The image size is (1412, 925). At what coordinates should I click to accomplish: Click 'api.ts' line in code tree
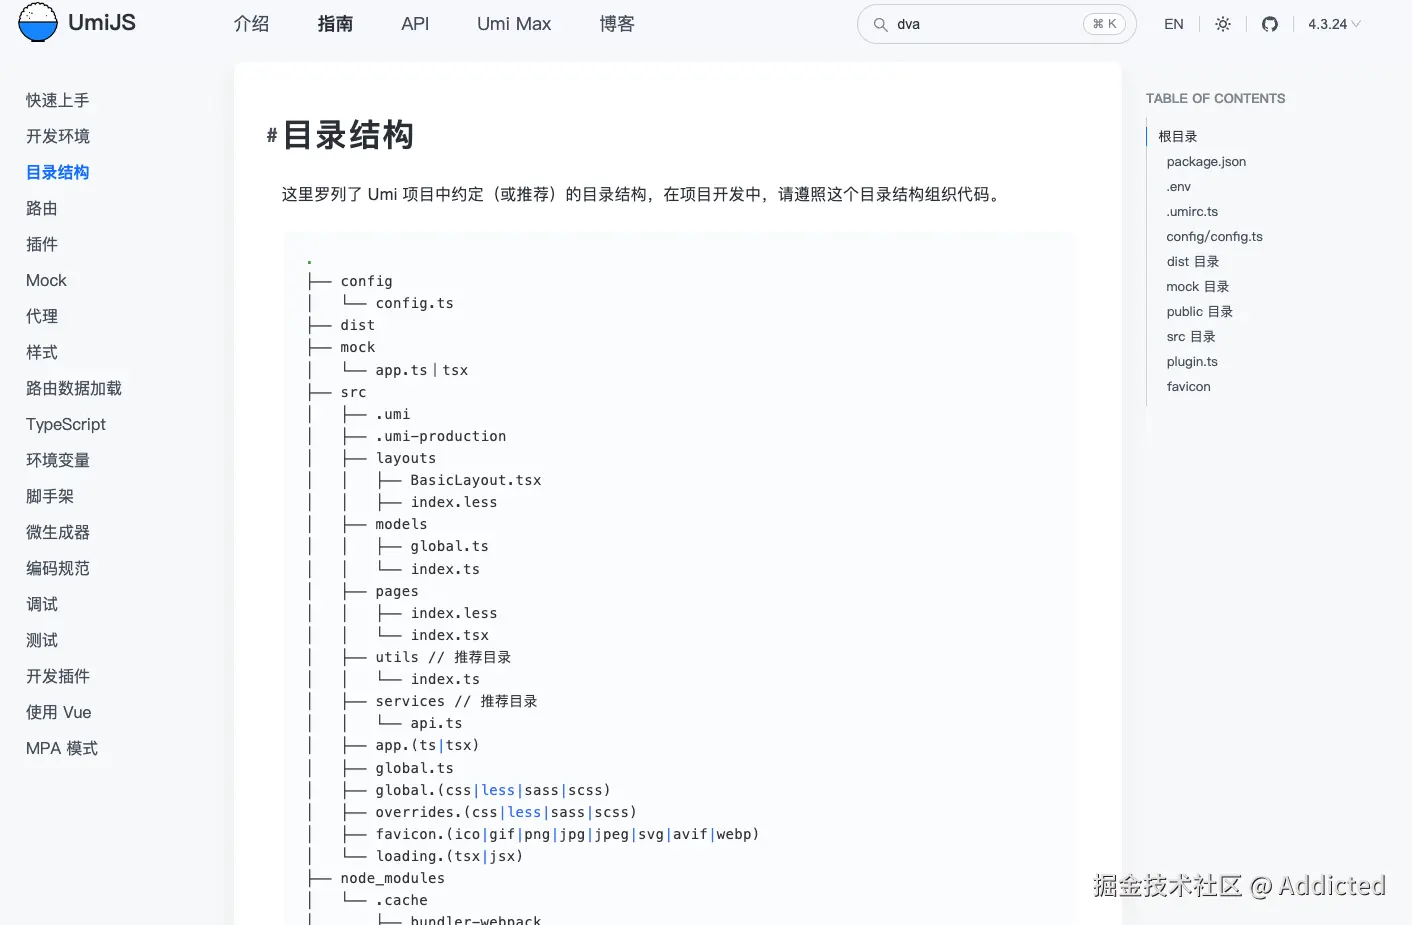[436, 723]
